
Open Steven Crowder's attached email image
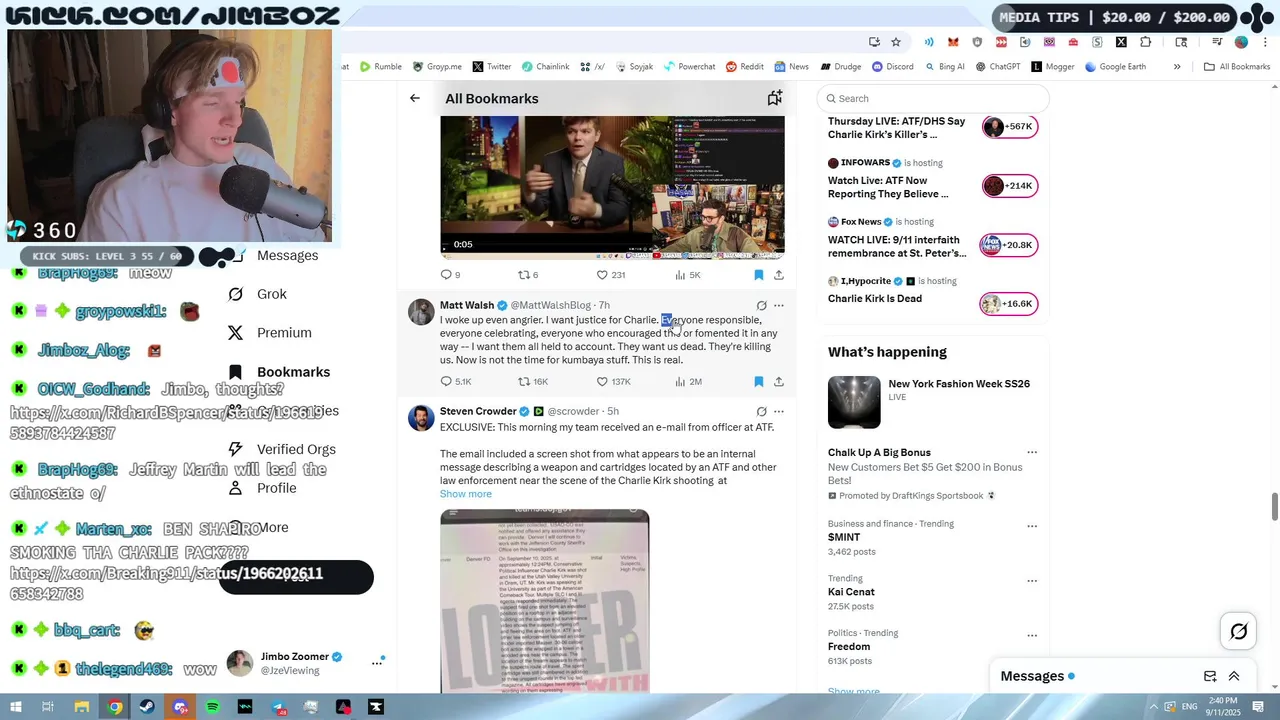545,601
